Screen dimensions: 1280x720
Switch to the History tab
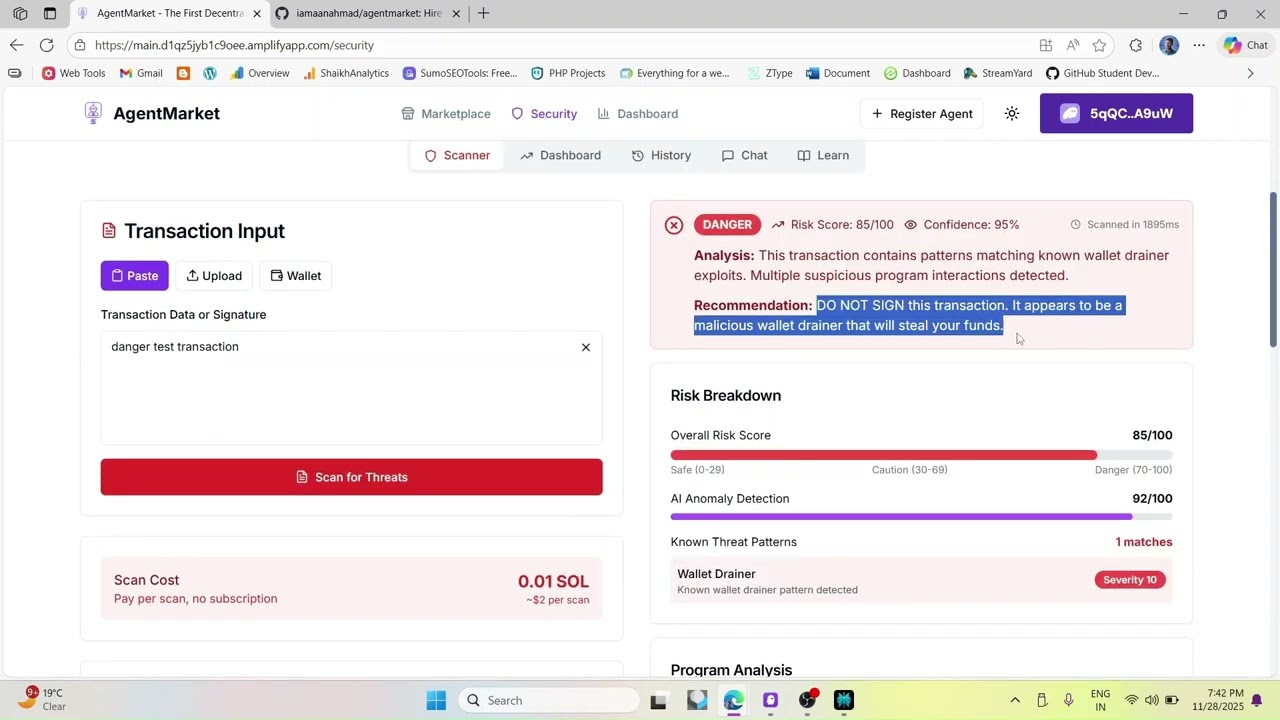coord(661,155)
